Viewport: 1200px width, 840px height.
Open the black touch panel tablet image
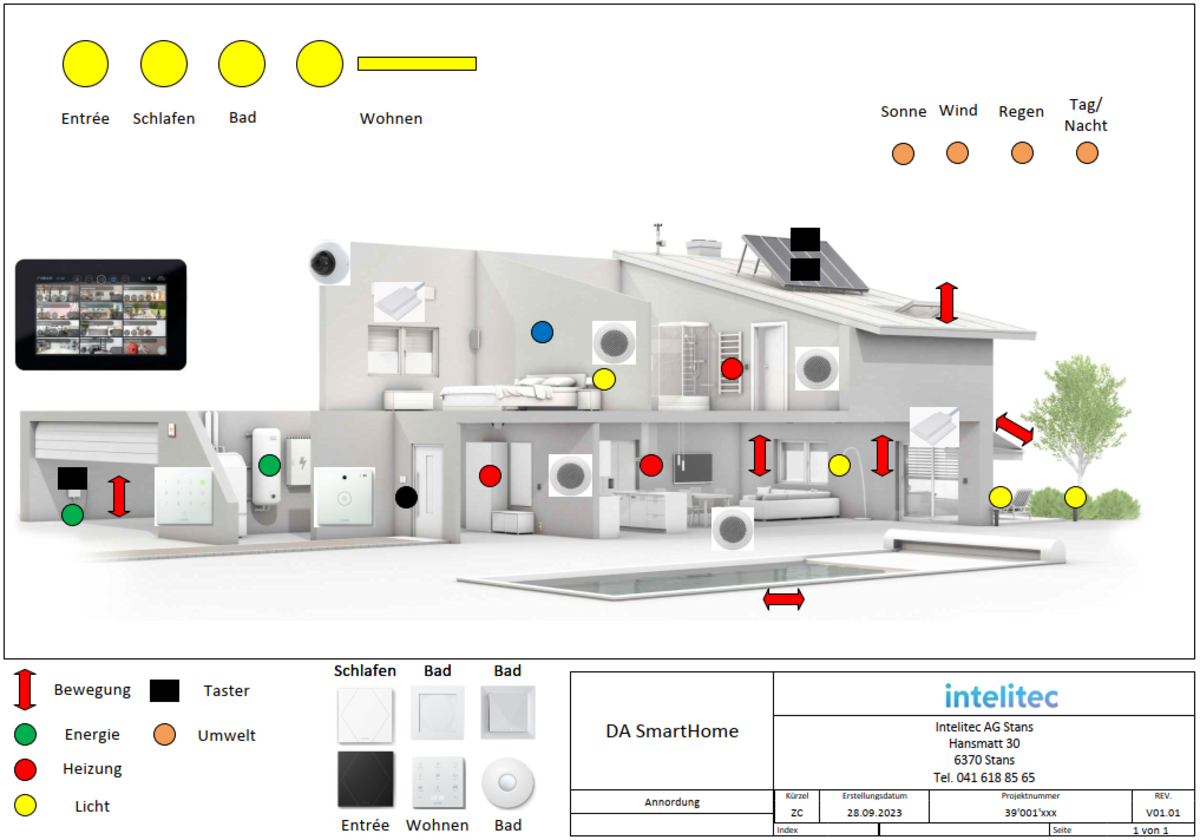pos(101,315)
